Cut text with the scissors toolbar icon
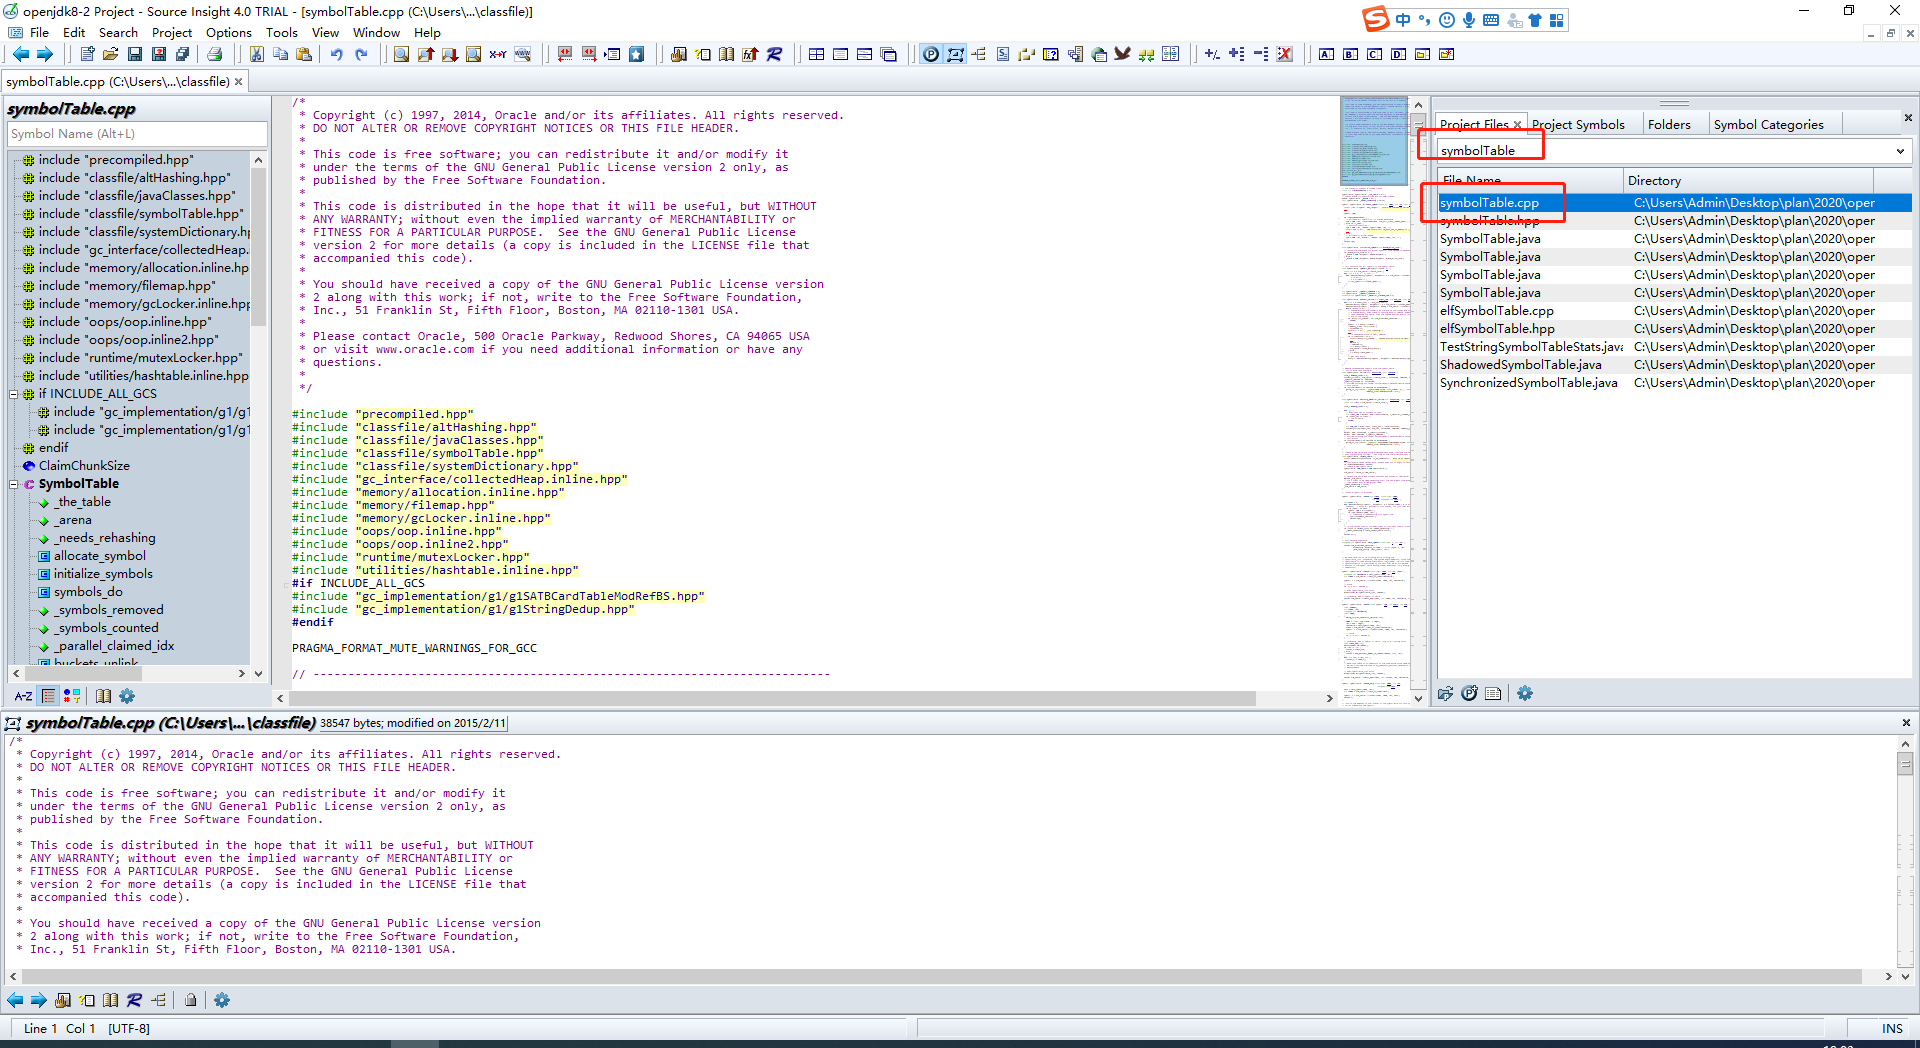 (257, 54)
